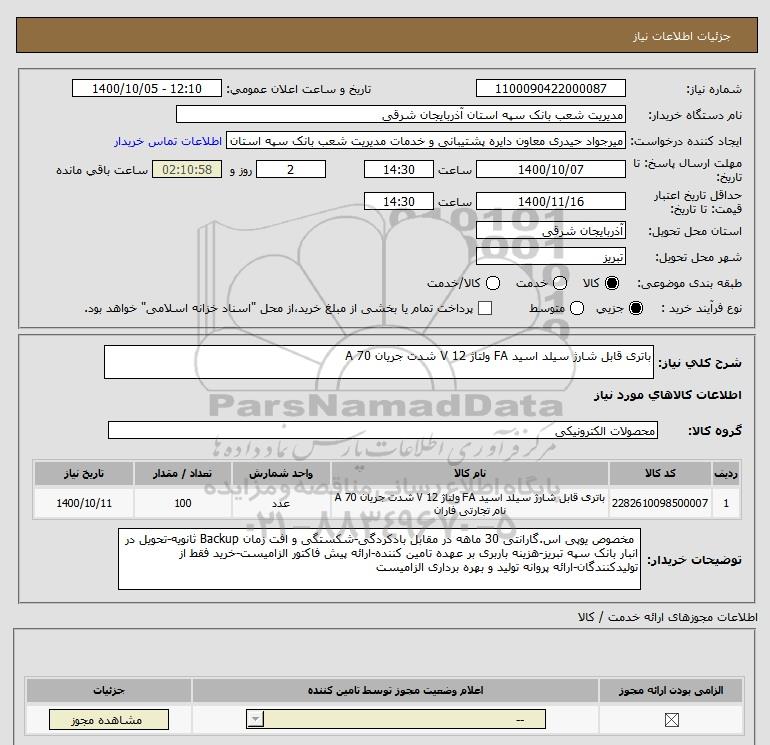The image size is (770, 745).
Task: Click the goods group field محصولات الکترونیکی
Action: click(383, 430)
